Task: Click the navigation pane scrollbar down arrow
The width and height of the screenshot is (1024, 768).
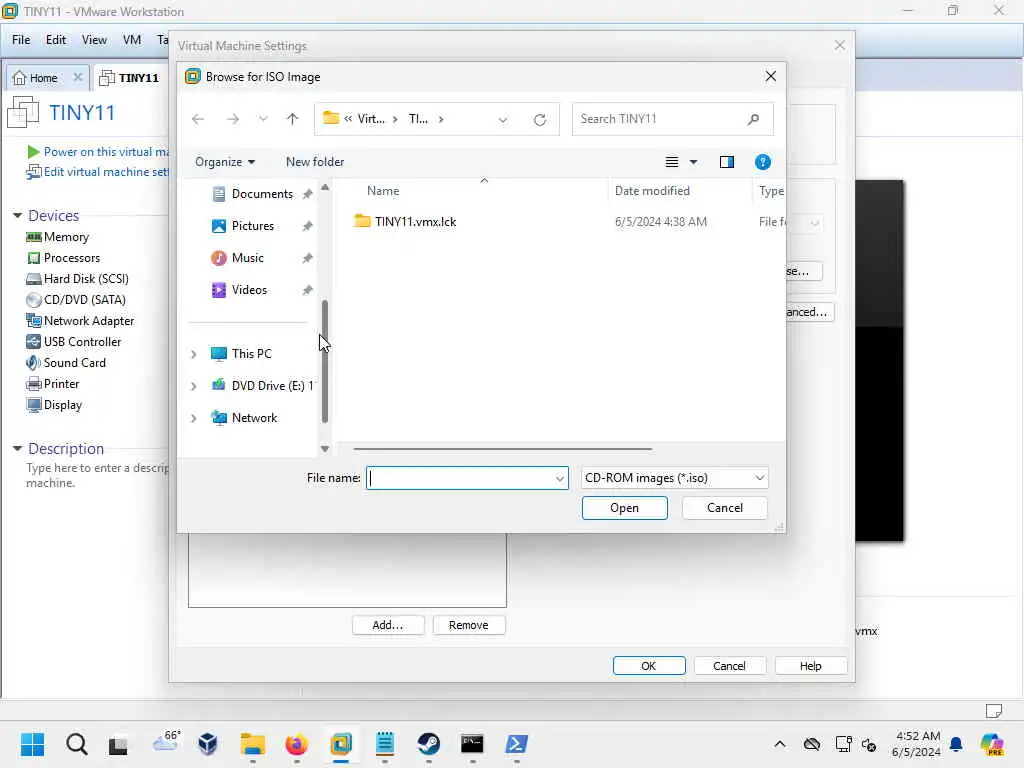Action: 325,449
